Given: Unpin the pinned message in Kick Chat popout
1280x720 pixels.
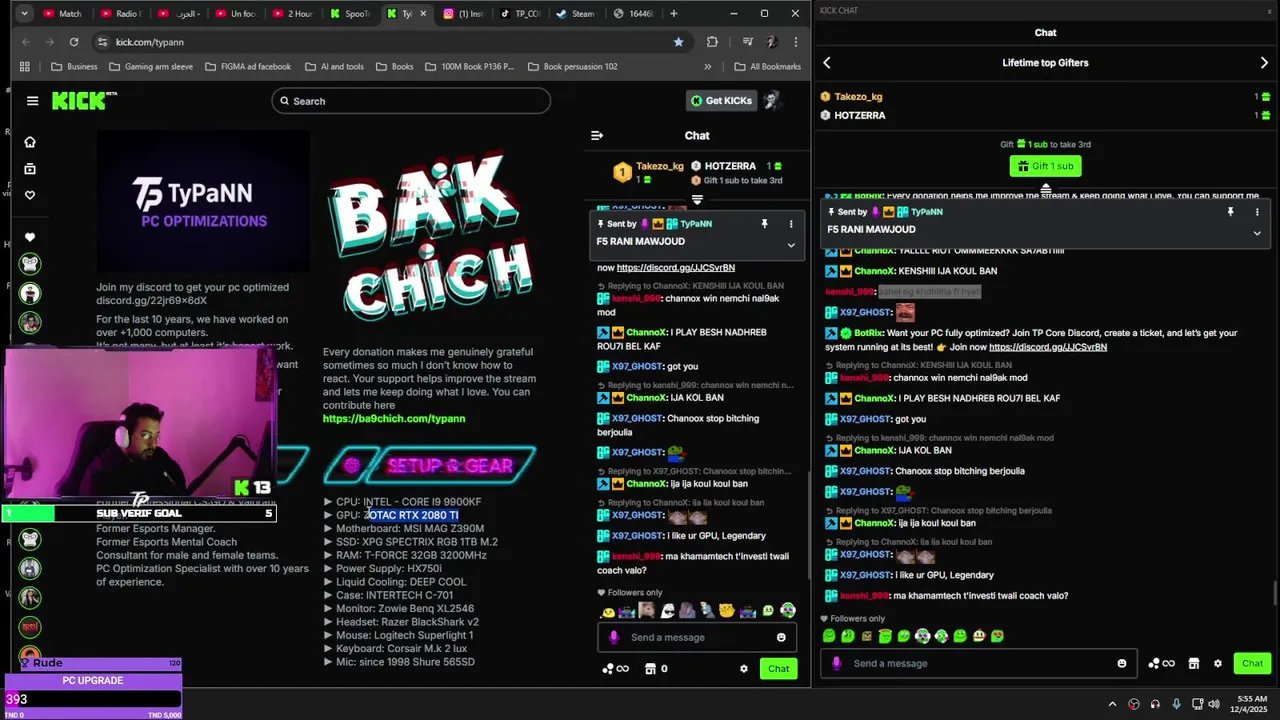Looking at the screenshot, I should pyautogui.click(x=1231, y=212).
